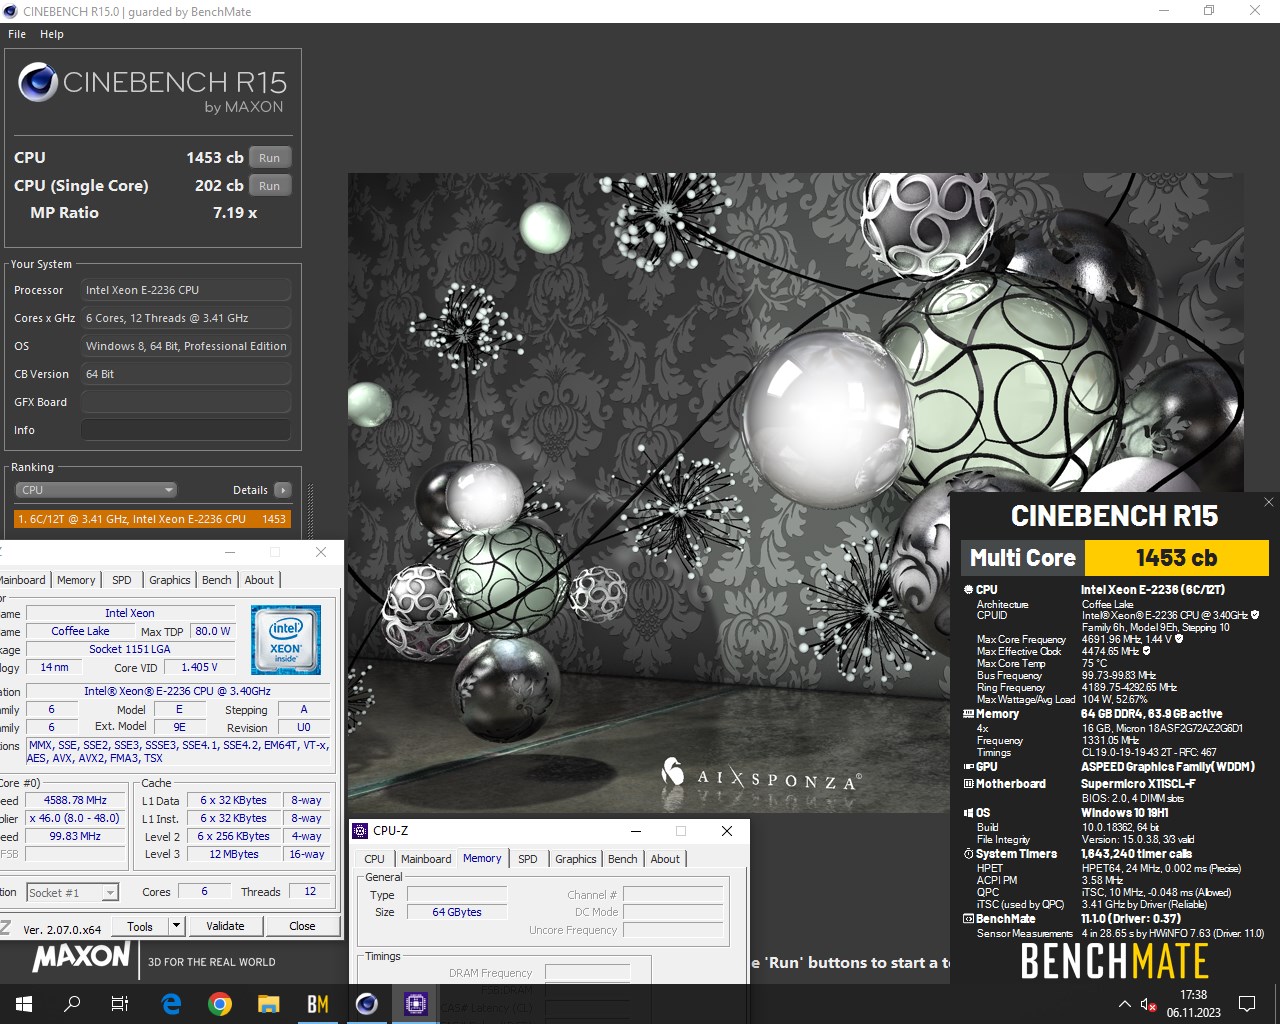The height and width of the screenshot is (1024, 1280).
Task: Switch to Cinebench taskbar icon
Action: pyautogui.click(x=367, y=1004)
